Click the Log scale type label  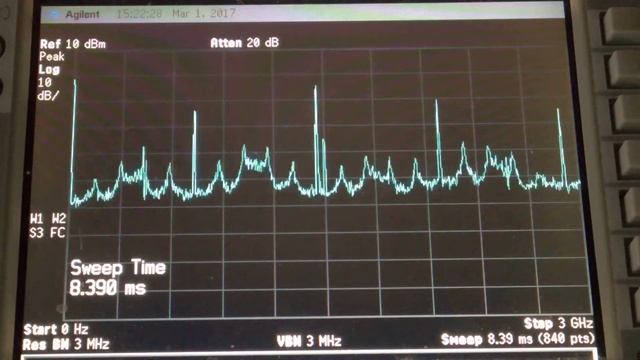point(49,70)
